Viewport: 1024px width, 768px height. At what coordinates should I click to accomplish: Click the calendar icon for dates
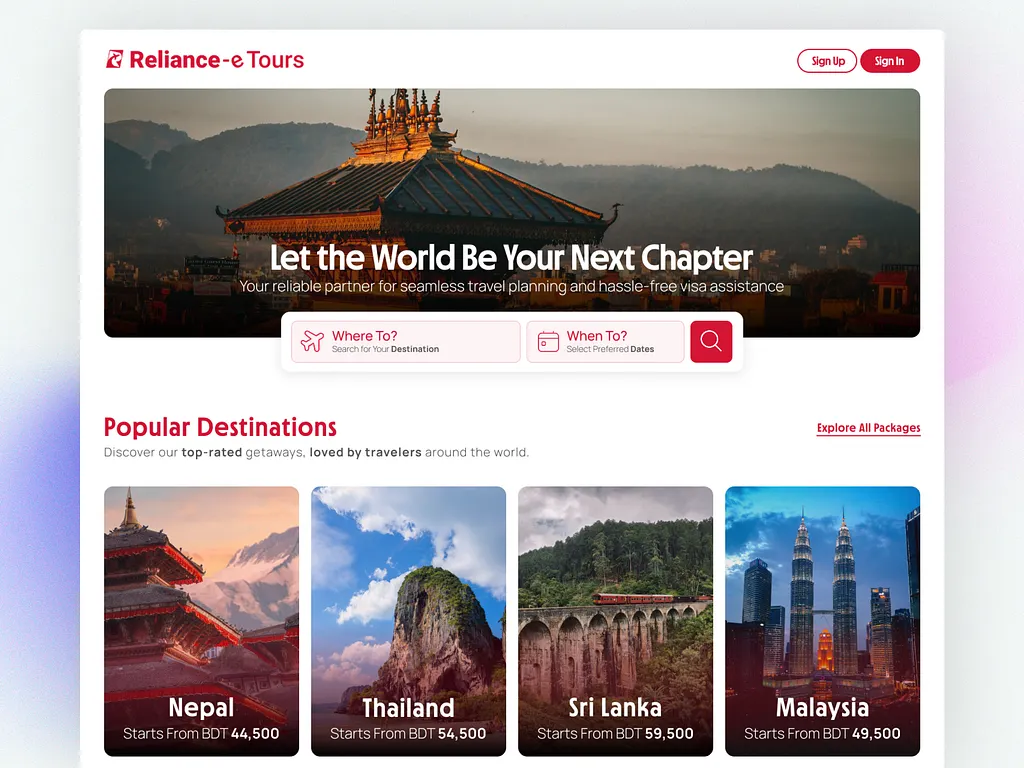(548, 342)
